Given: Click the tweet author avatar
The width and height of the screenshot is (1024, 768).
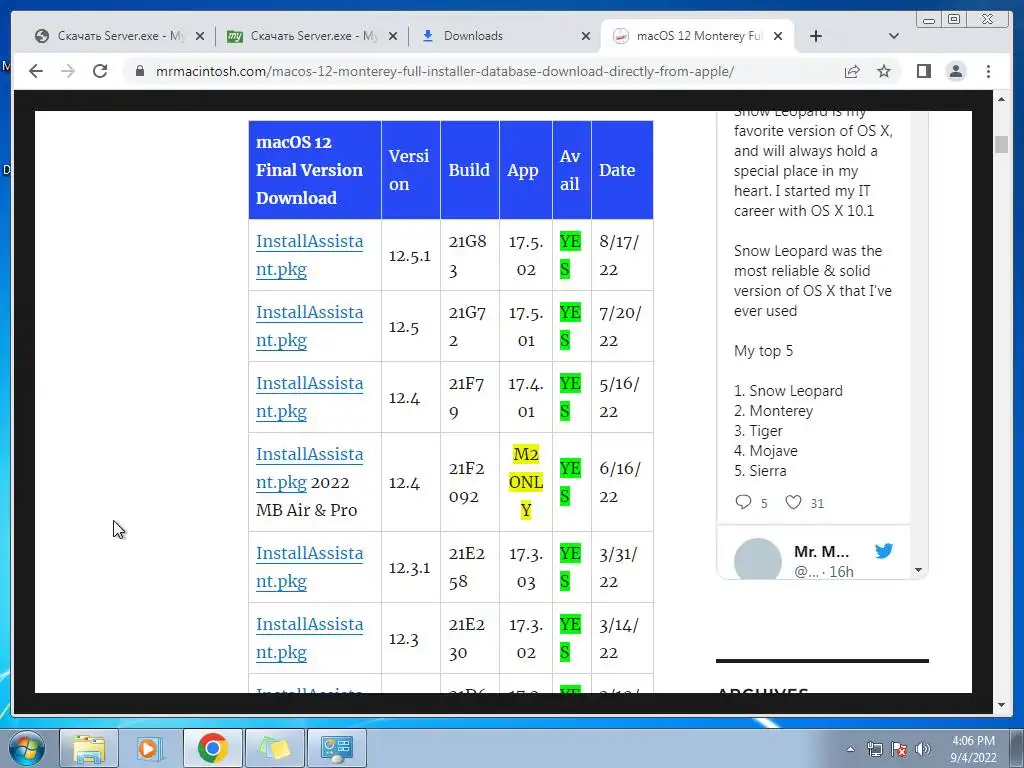Looking at the screenshot, I should point(758,559).
